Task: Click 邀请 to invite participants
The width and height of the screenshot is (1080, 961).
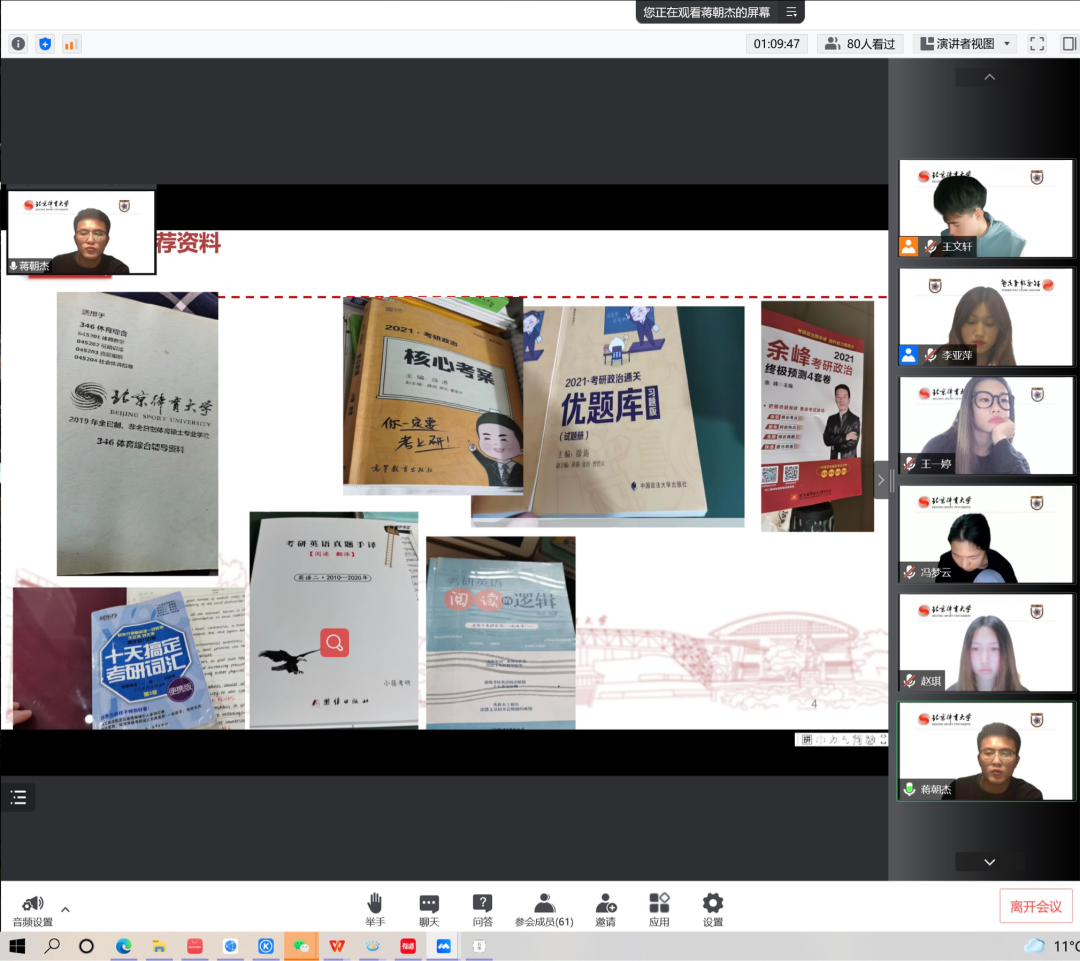Action: [605, 911]
